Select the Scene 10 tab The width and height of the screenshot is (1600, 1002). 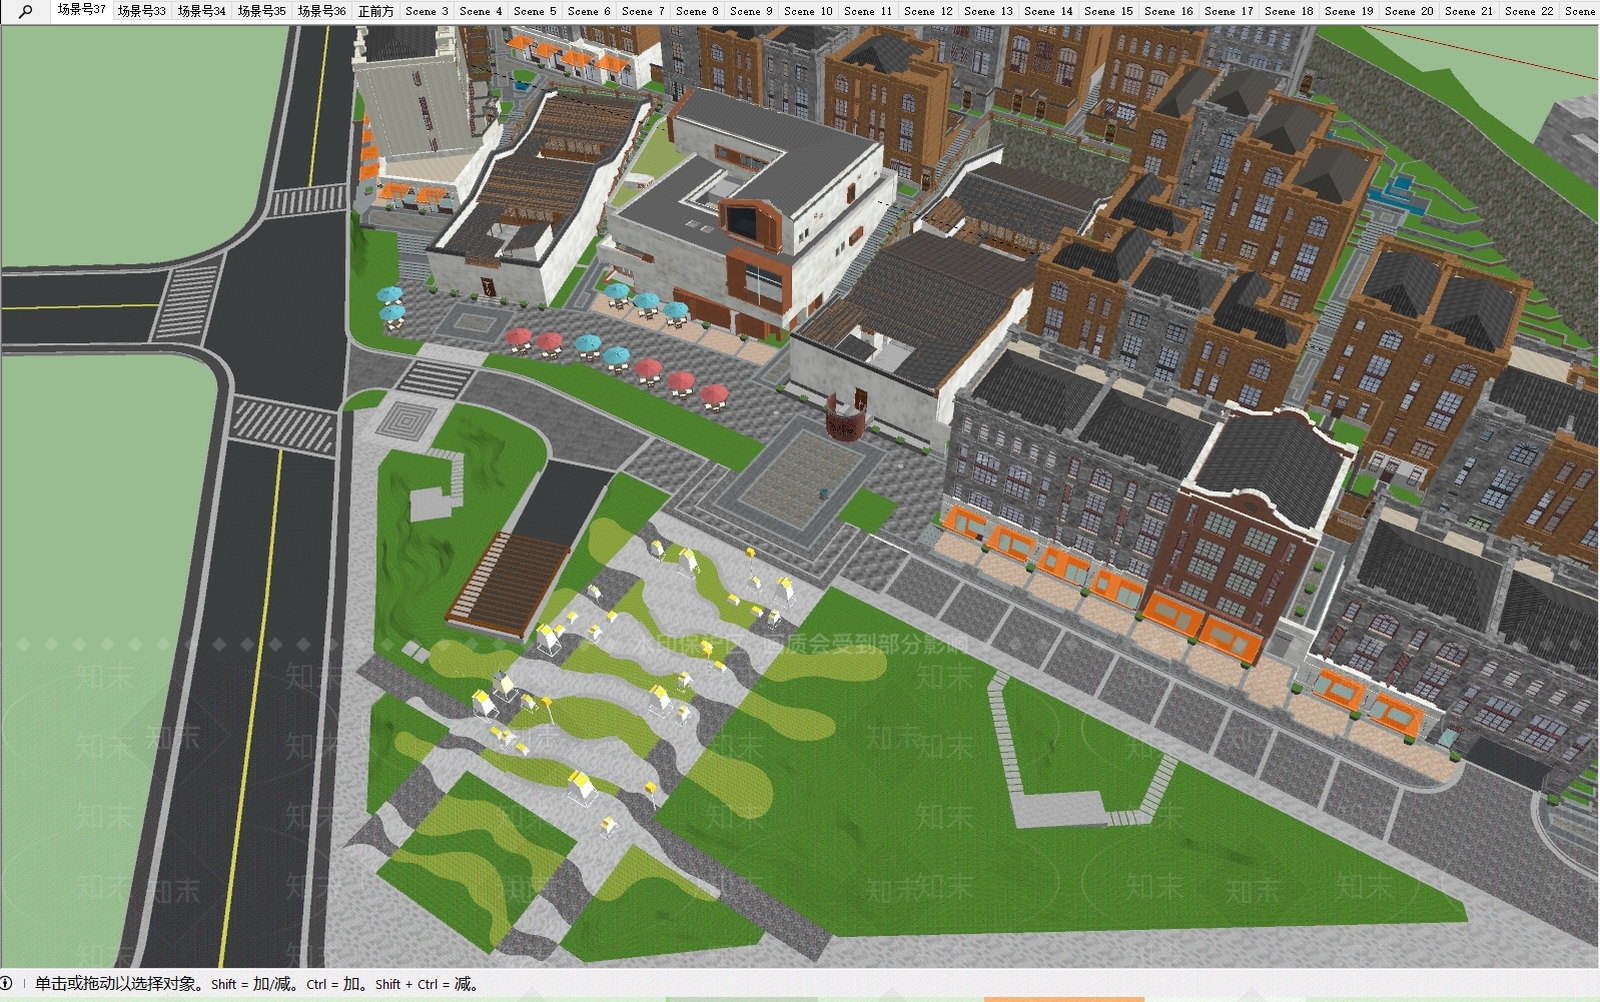click(x=807, y=11)
